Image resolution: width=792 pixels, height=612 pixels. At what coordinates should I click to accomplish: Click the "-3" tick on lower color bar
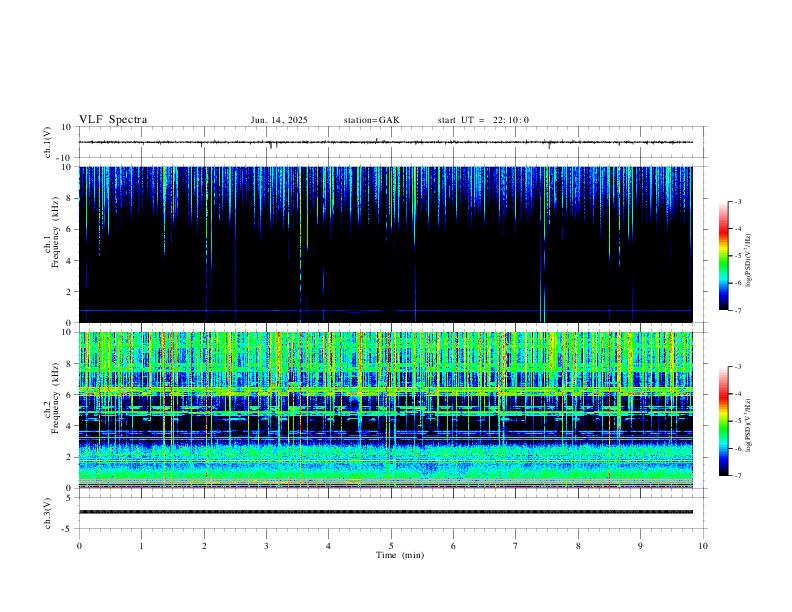click(737, 367)
